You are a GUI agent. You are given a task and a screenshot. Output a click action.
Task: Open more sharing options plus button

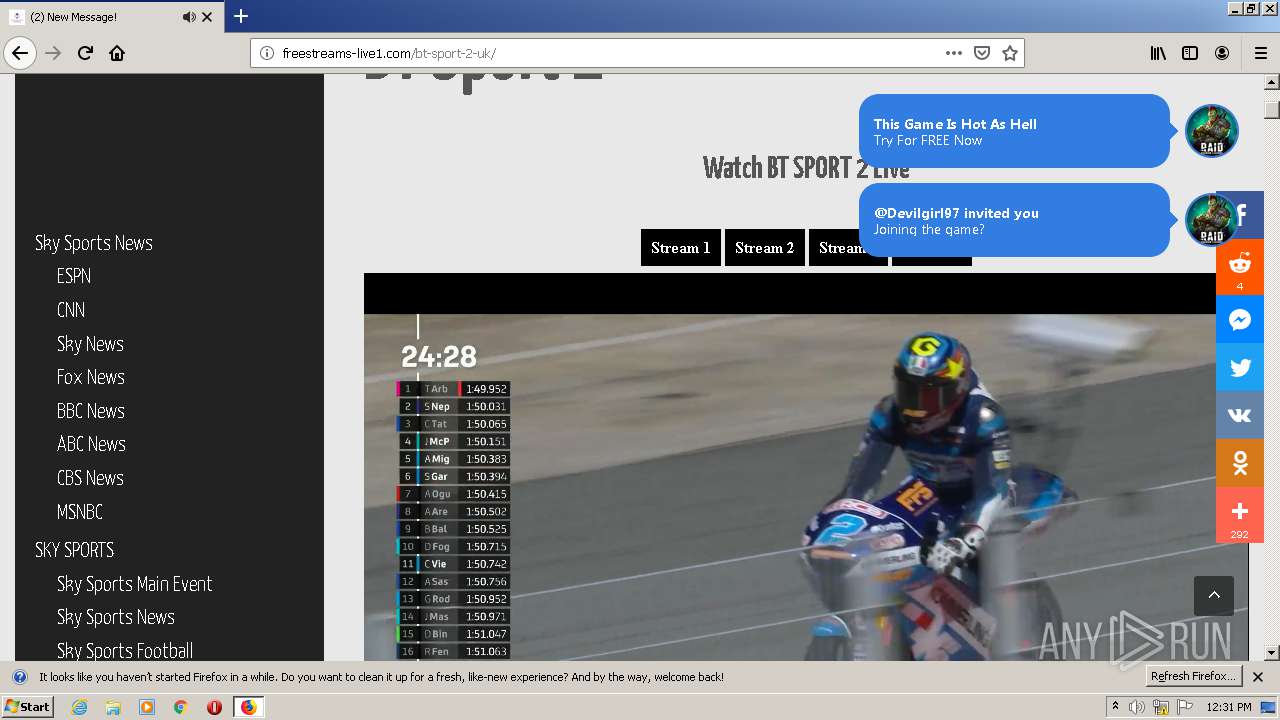click(1240, 515)
